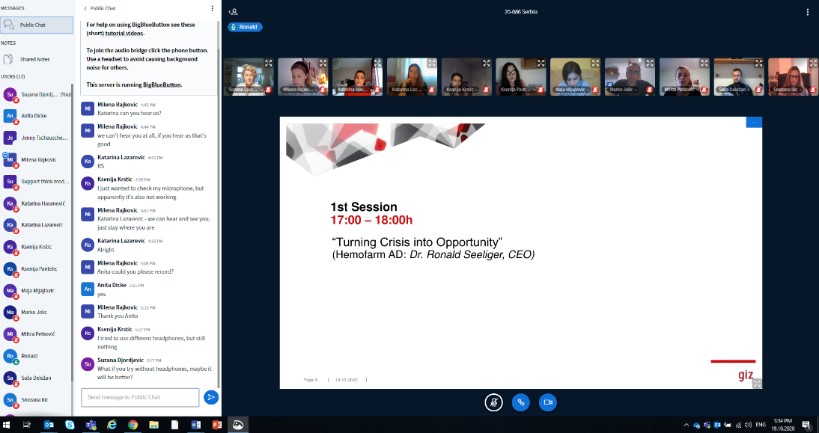Expand Ksenija Pantelic webcam to fullscreen
The image size is (819, 433).
click(x=541, y=63)
